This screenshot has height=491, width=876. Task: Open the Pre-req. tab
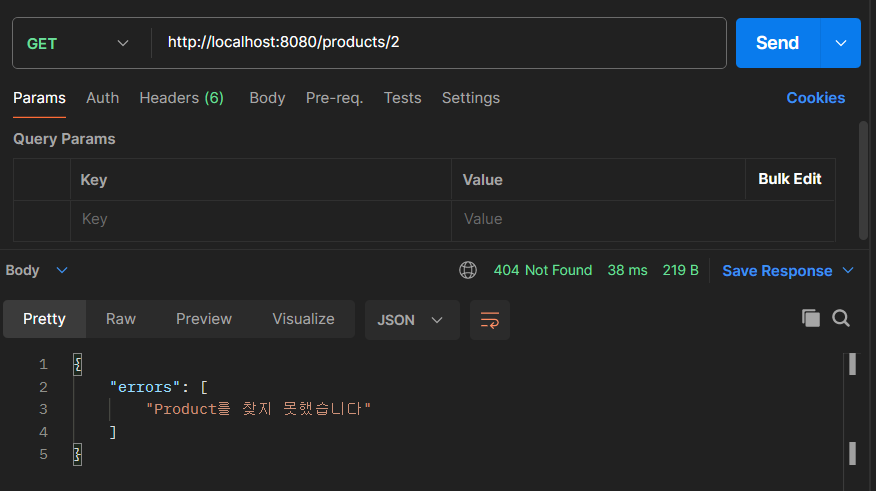[334, 98]
